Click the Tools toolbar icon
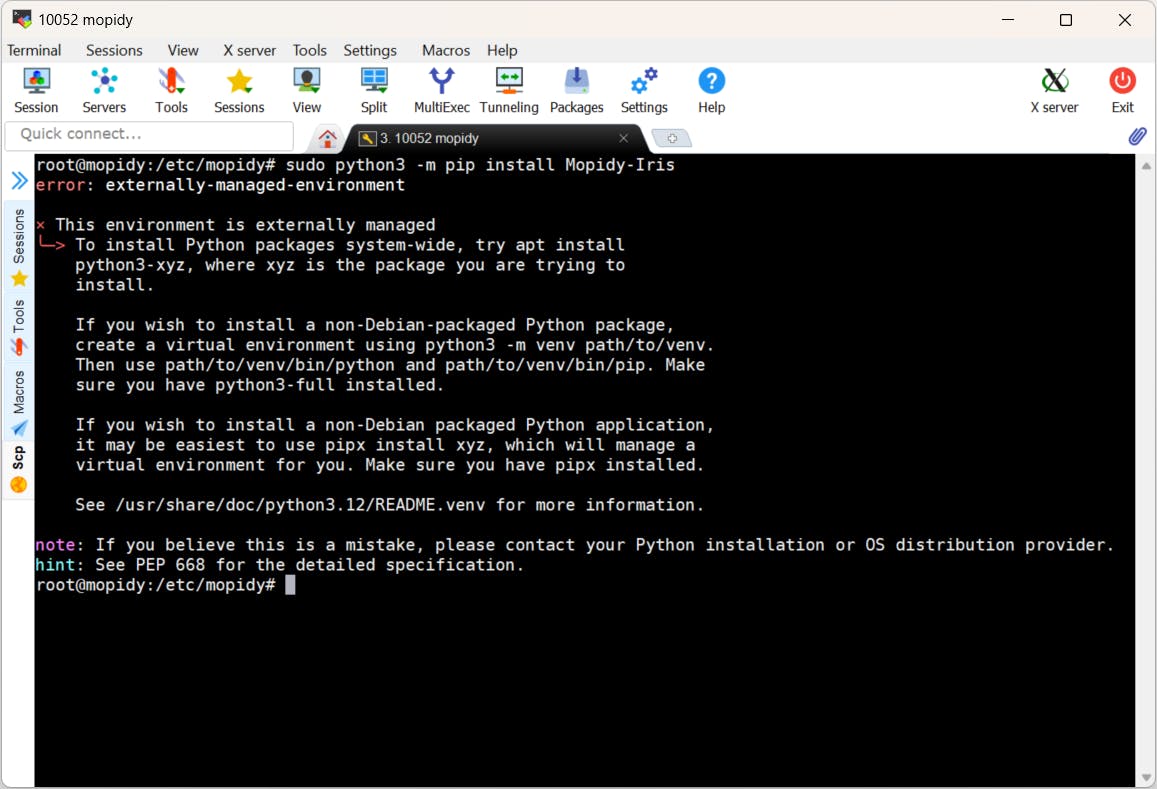Viewport: 1157px width, 789px height. point(171,90)
